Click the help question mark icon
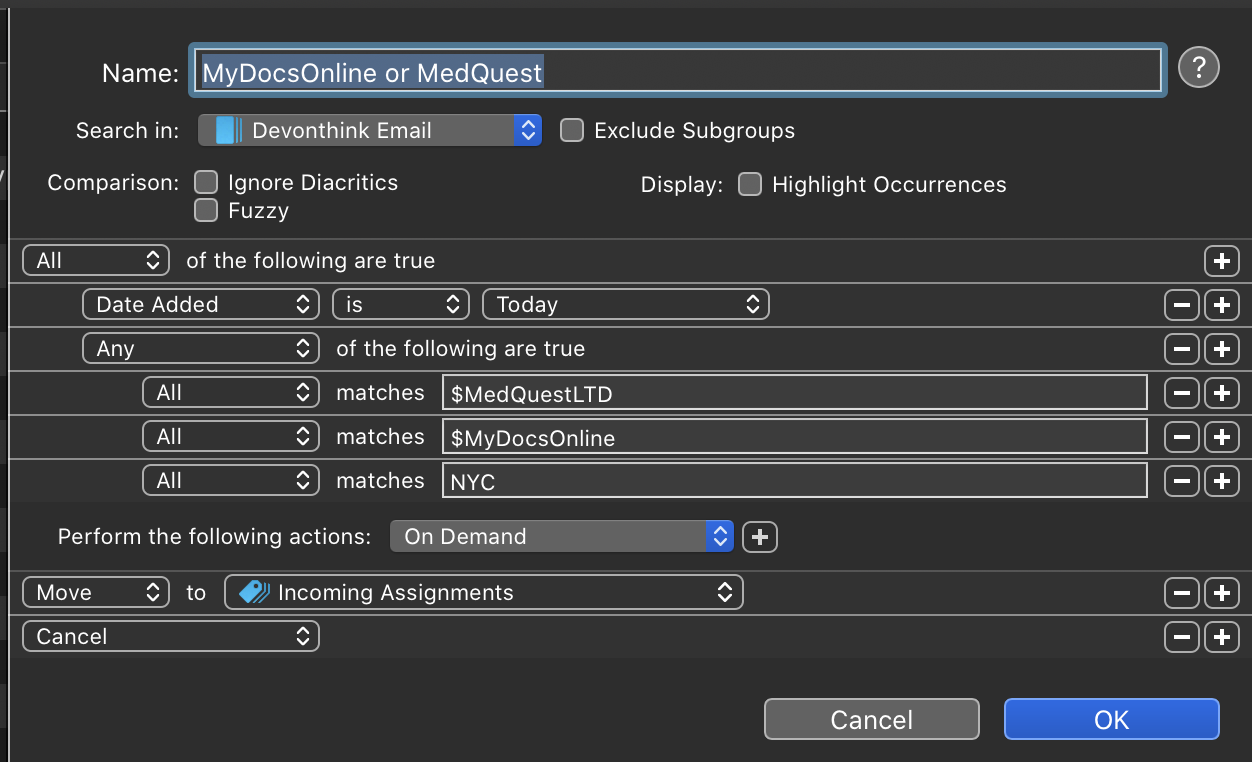This screenshot has height=762, width=1252. 1198,68
